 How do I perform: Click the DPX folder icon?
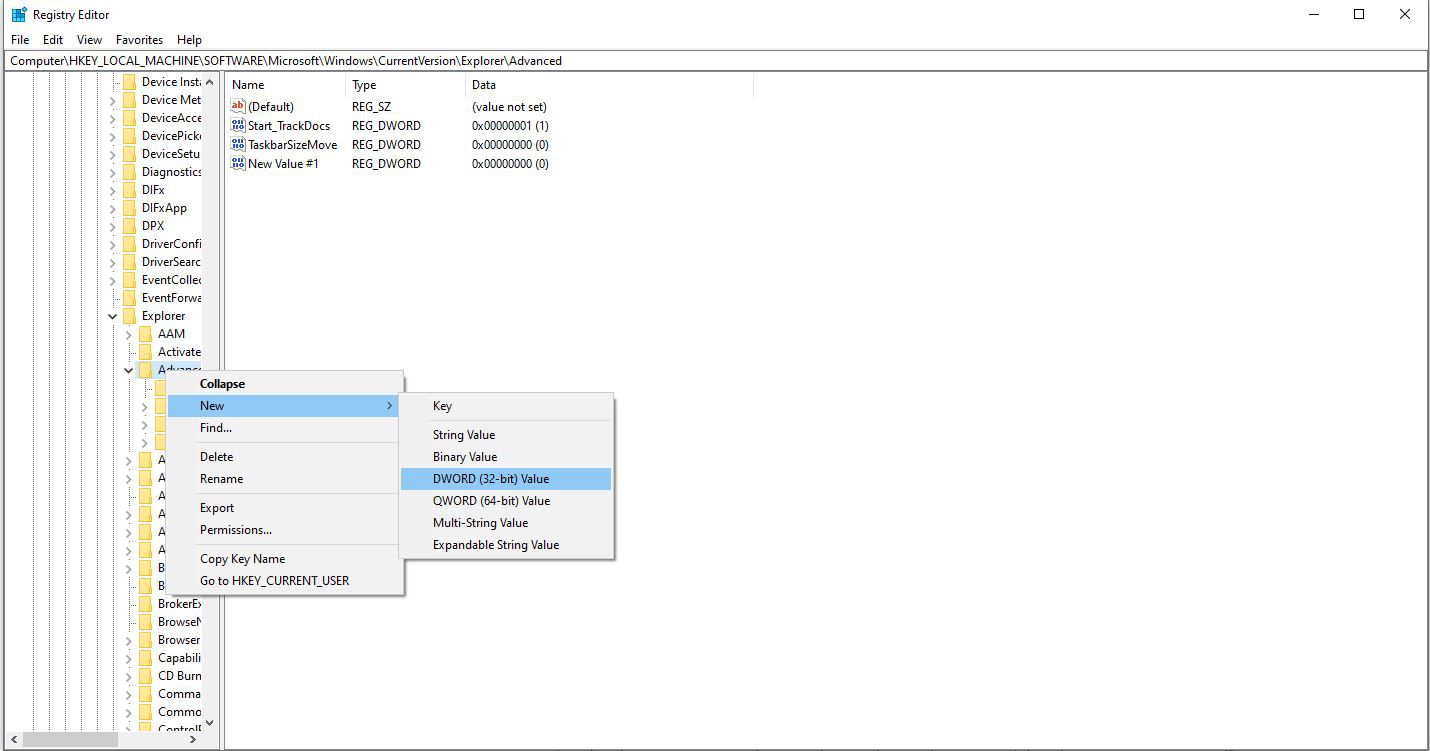129,226
